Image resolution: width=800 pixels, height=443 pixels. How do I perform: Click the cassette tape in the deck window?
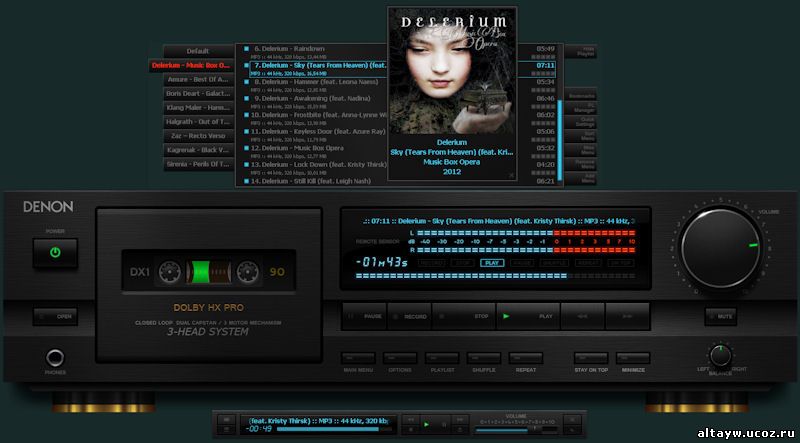(209, 272)
